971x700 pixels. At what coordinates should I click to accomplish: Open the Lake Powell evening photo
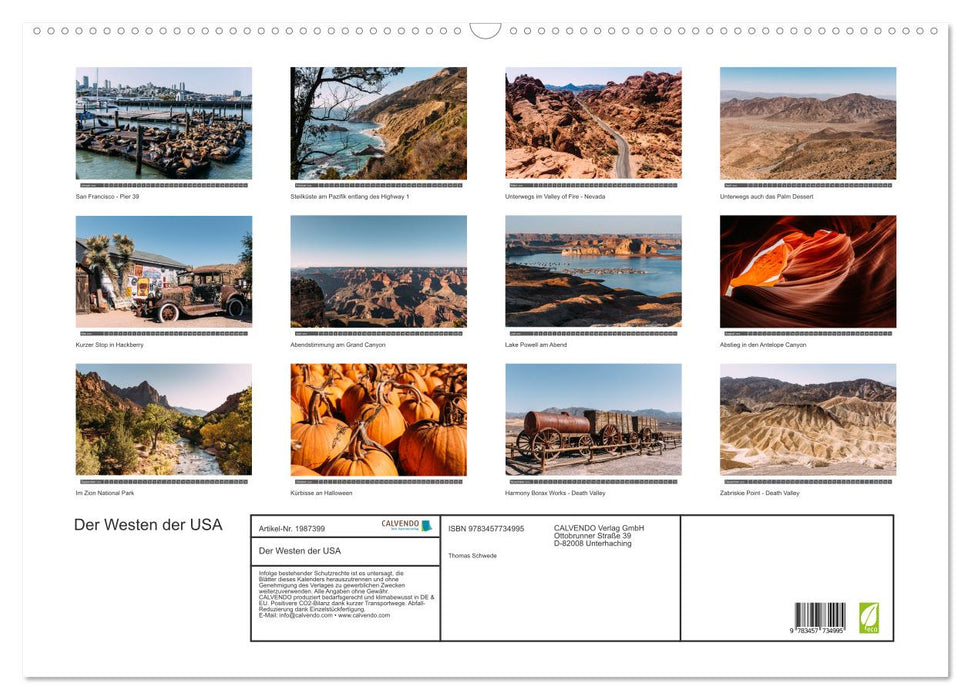593,271
